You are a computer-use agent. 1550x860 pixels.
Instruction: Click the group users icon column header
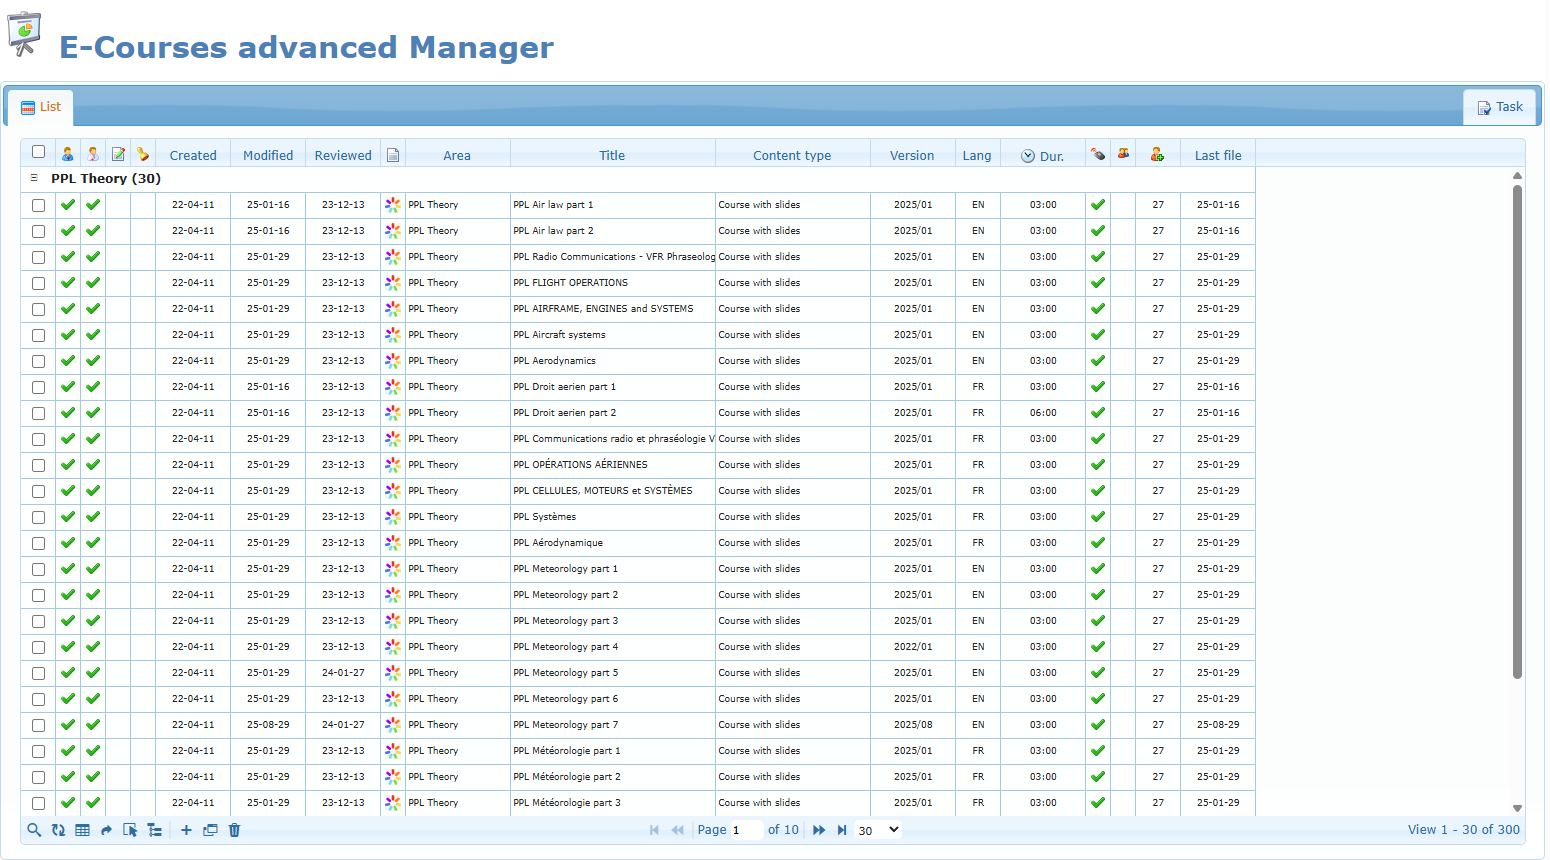(x=1123, y=154)
